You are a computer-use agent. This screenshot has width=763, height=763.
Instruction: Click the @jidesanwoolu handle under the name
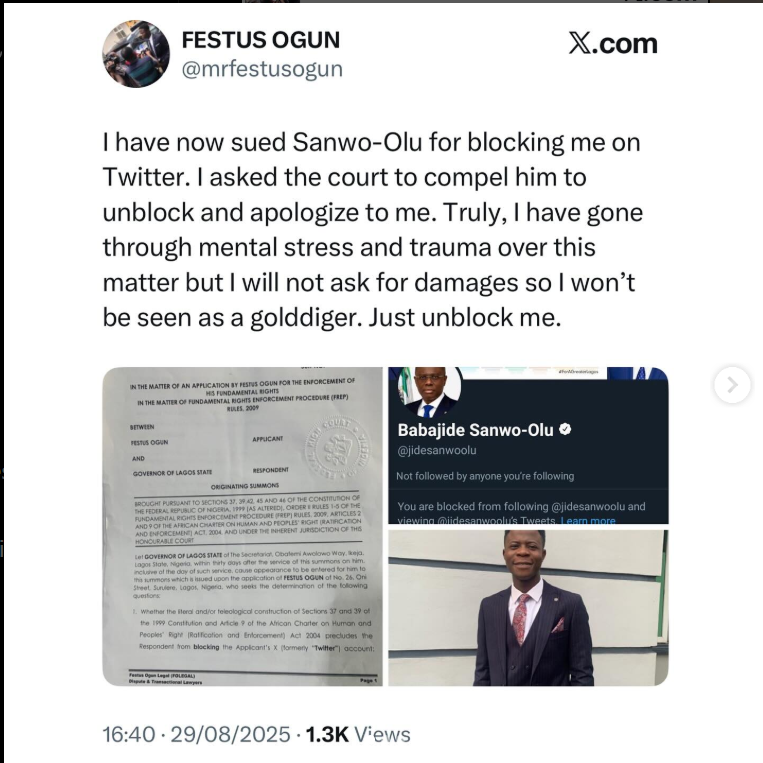(442, 452)
